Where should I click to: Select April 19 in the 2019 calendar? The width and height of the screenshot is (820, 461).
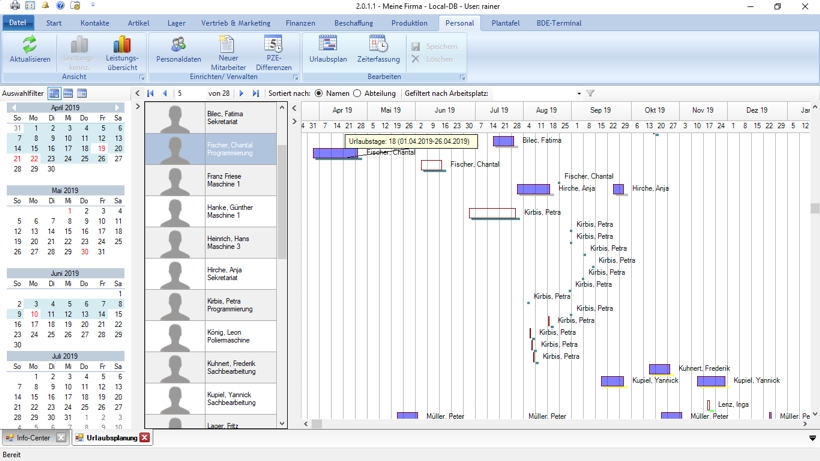click(101, 148)
